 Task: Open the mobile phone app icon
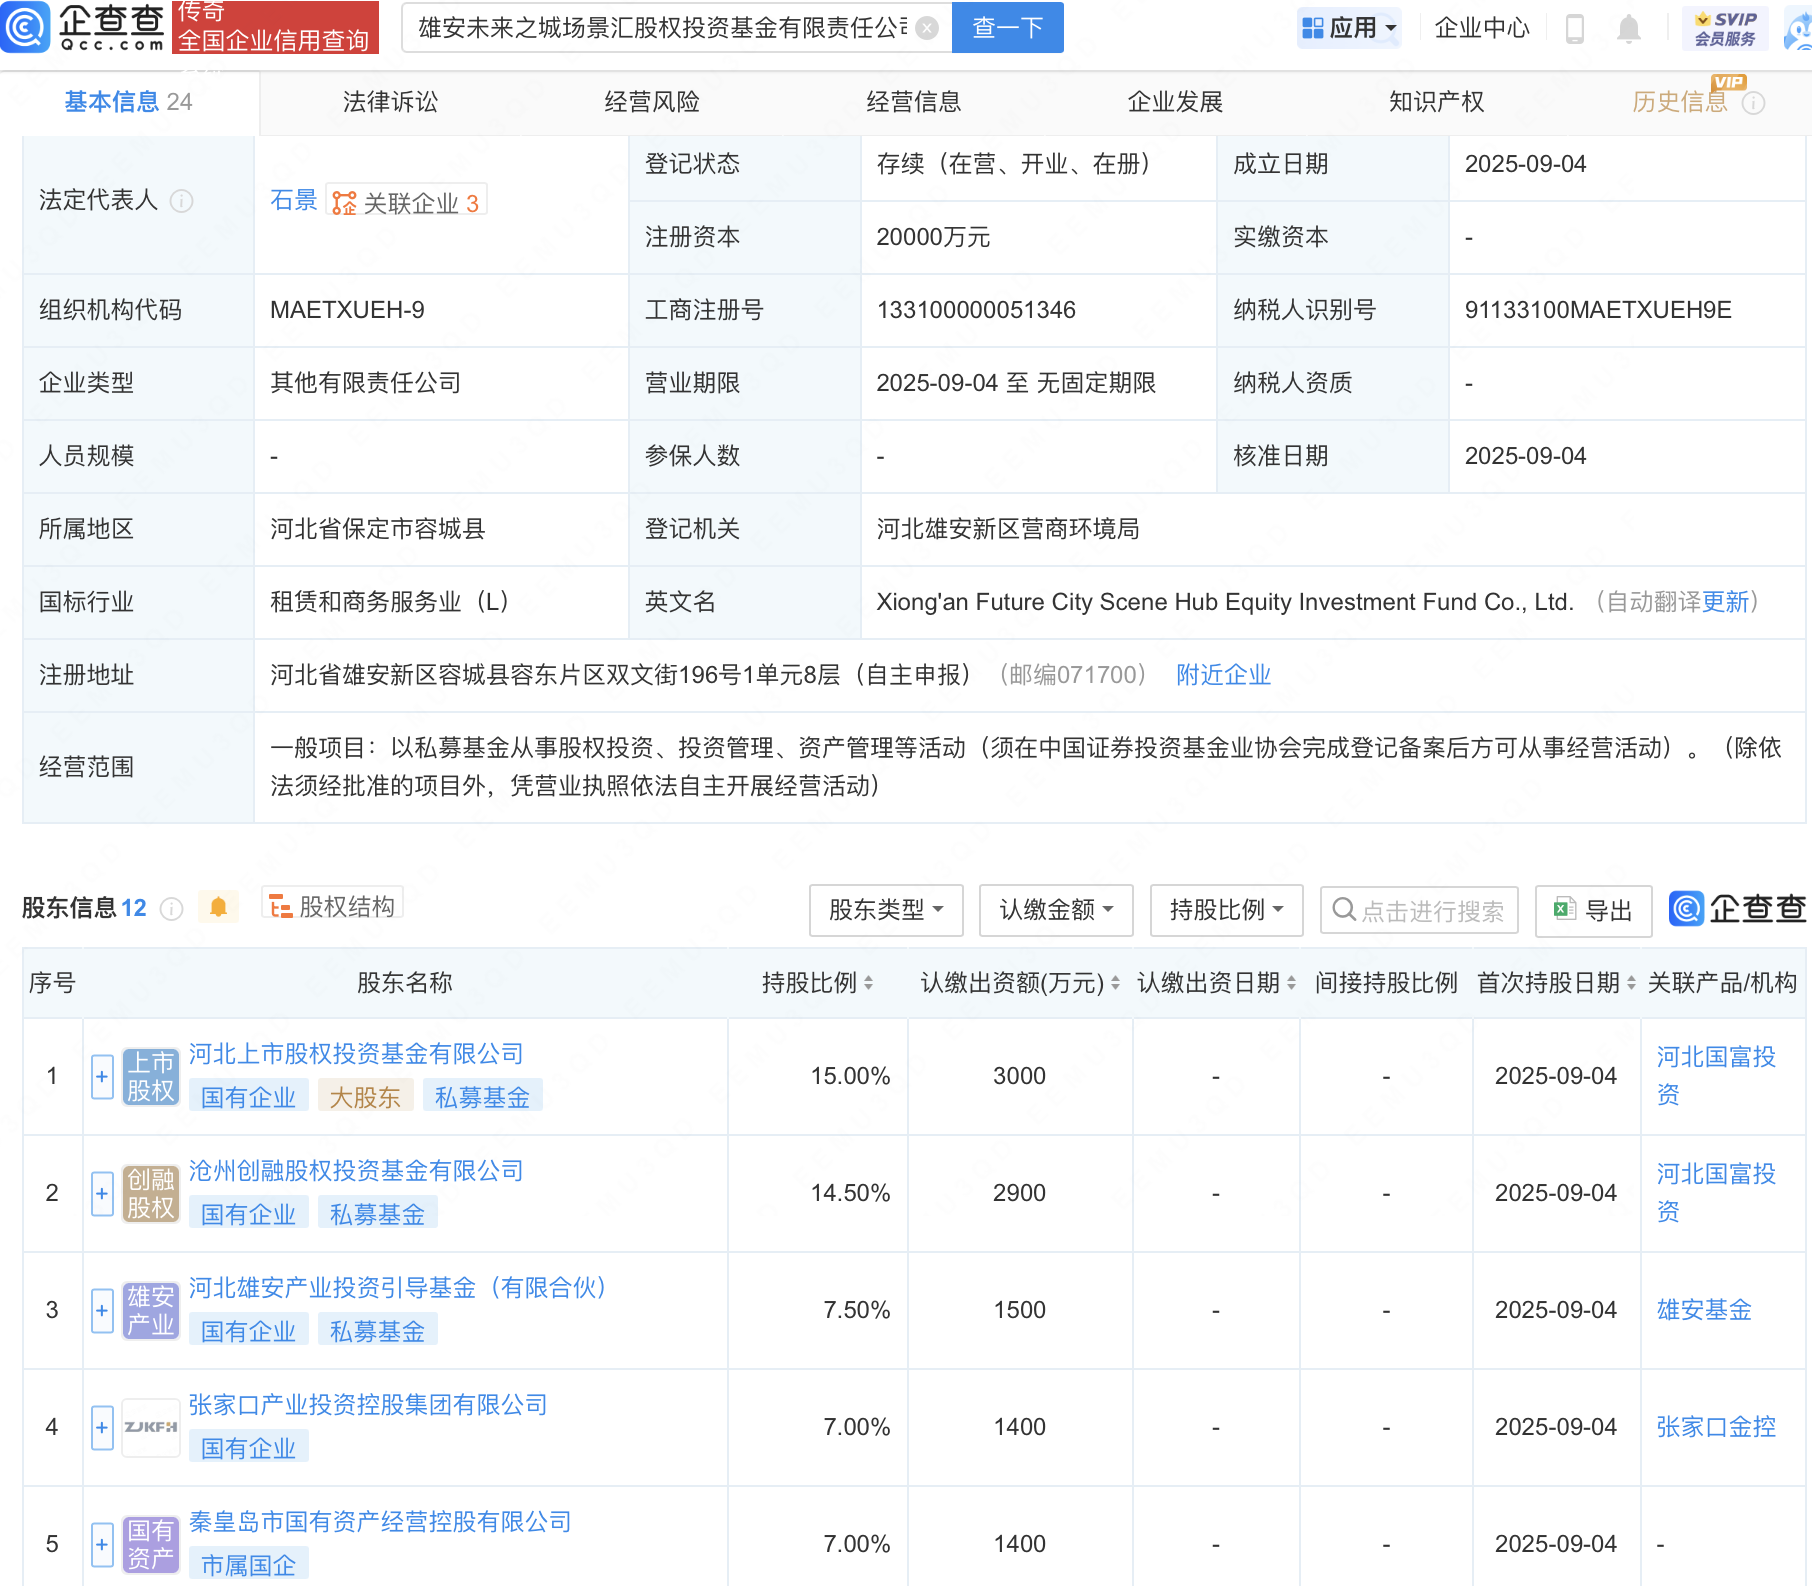tap(1574, 28)
